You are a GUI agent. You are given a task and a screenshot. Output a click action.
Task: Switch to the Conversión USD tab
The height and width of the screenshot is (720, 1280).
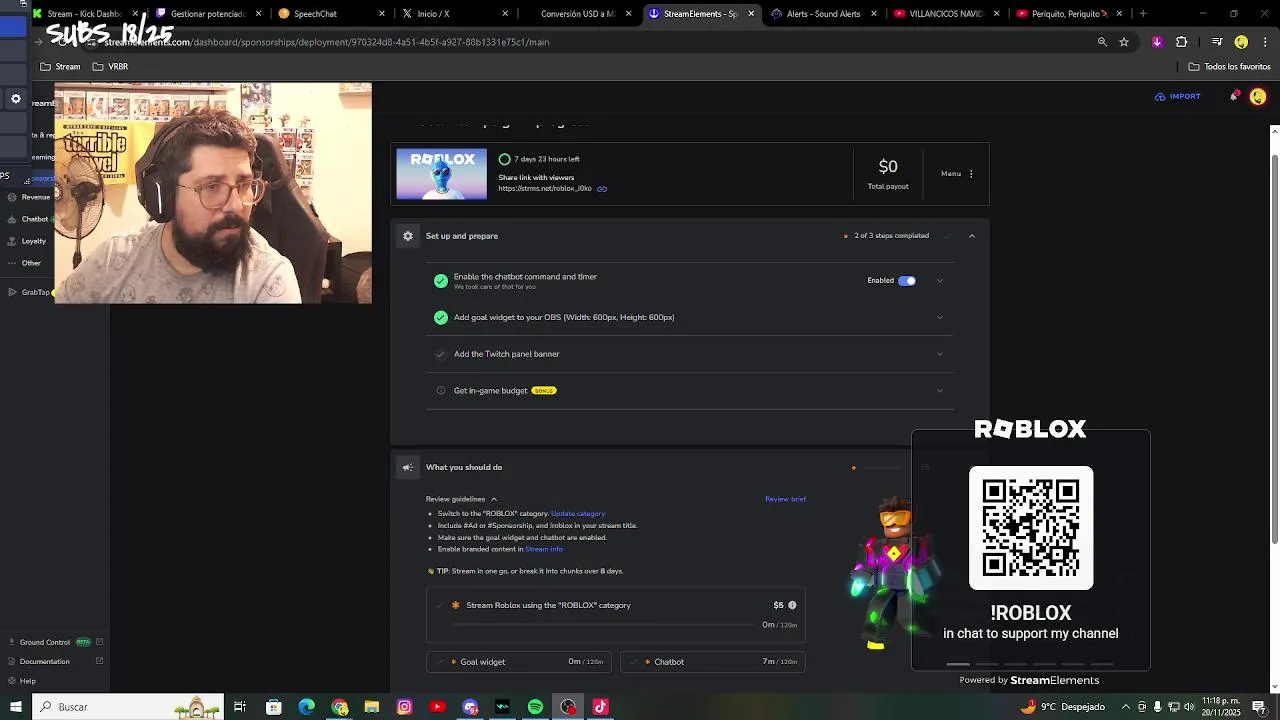pyautogui.click(x=578, y=14)
